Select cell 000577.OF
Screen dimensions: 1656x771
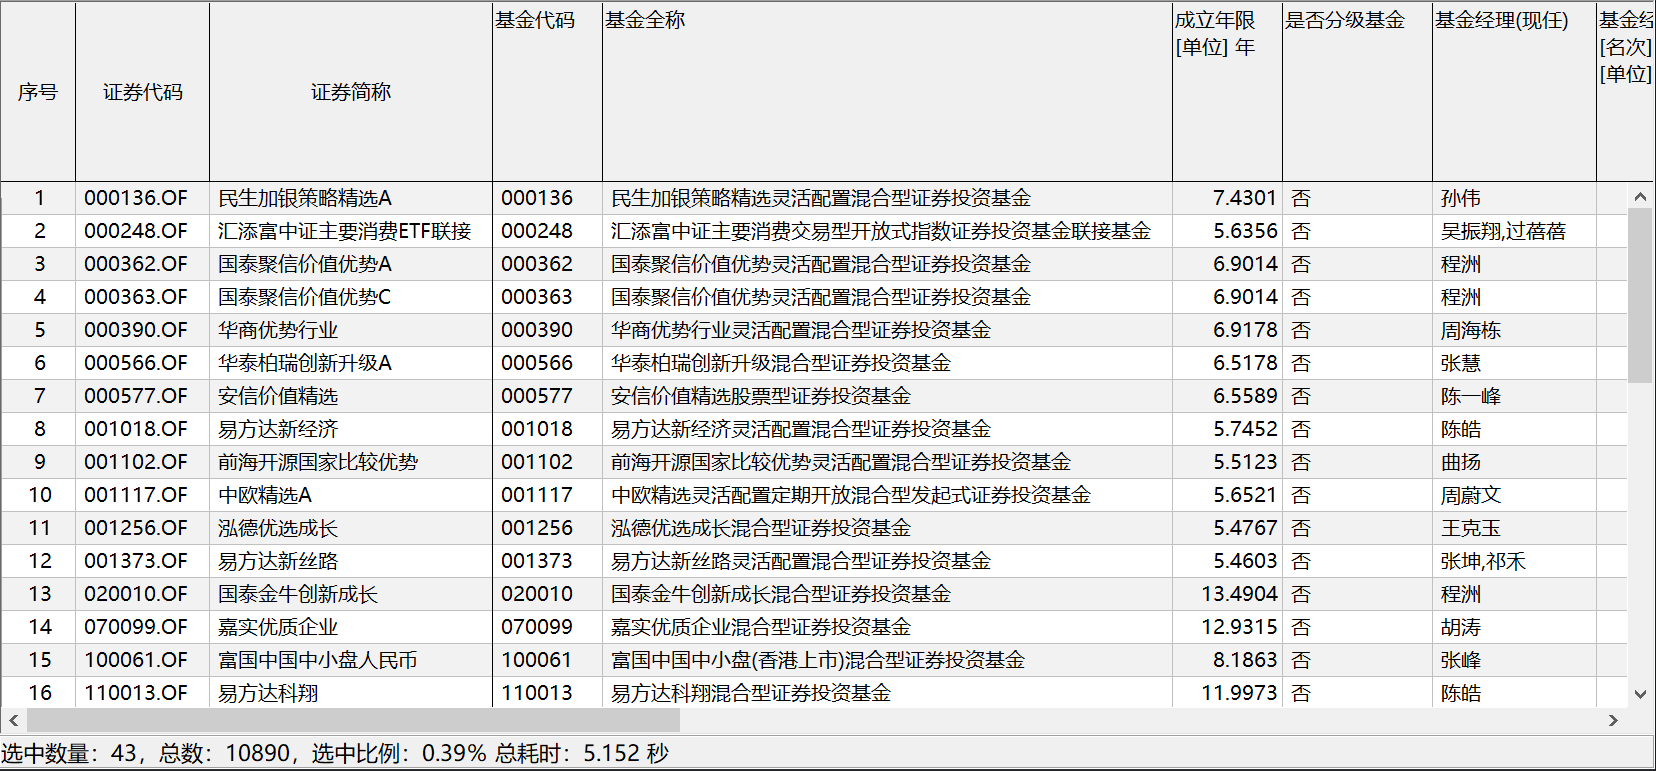pyautogui.click(x=143, y=396)
